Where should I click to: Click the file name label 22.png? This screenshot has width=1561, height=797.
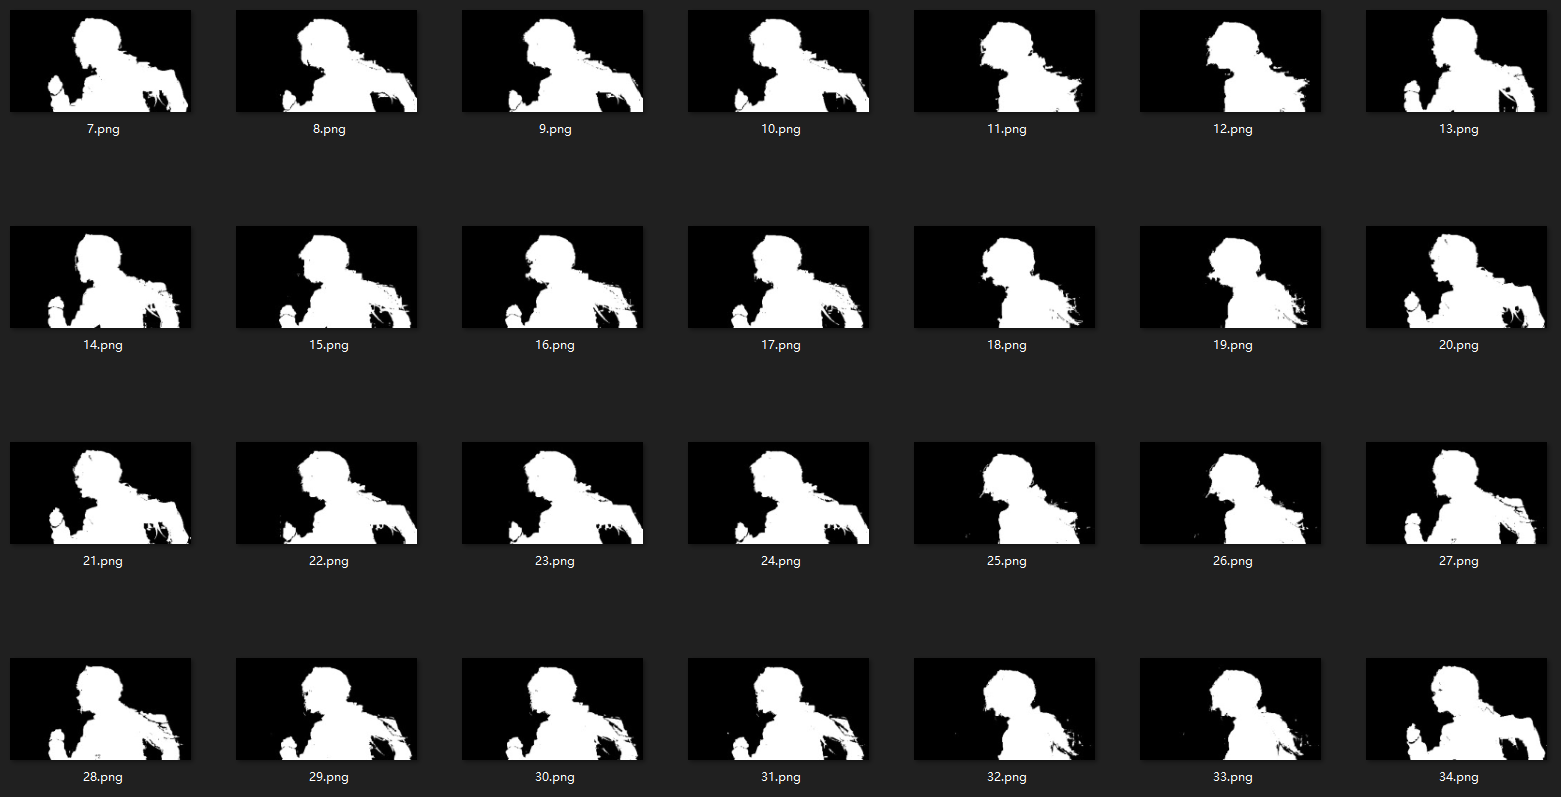(x=329, y=561)
